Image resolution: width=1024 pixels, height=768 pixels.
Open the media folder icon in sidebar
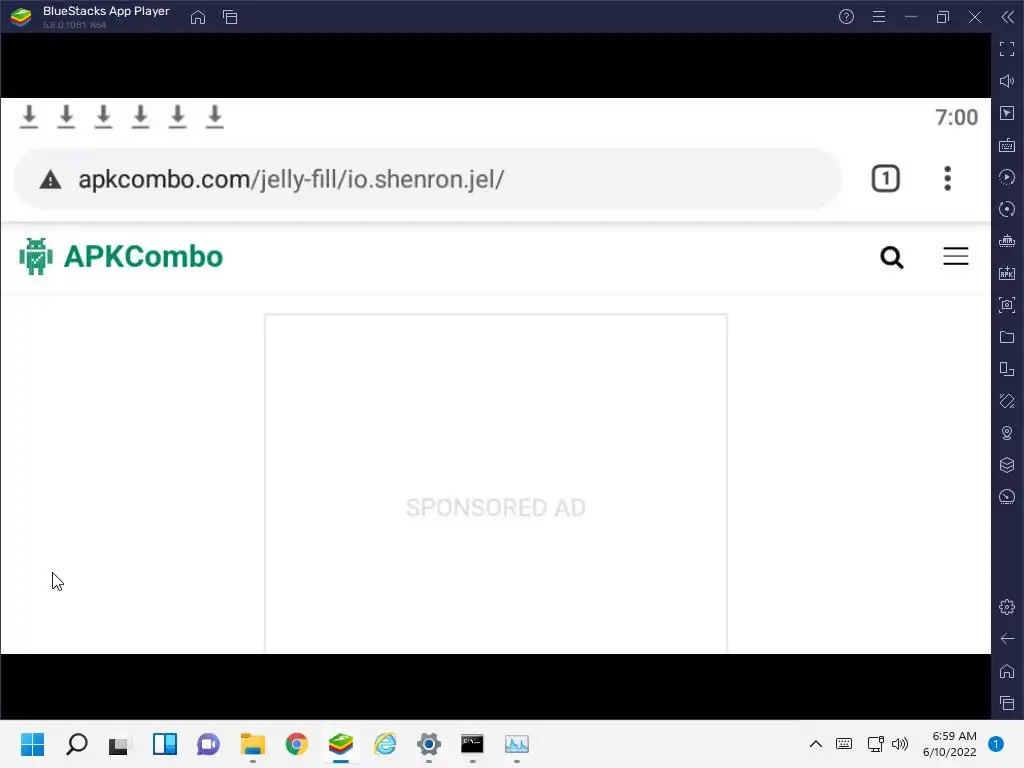click(x=1007, y=337)
